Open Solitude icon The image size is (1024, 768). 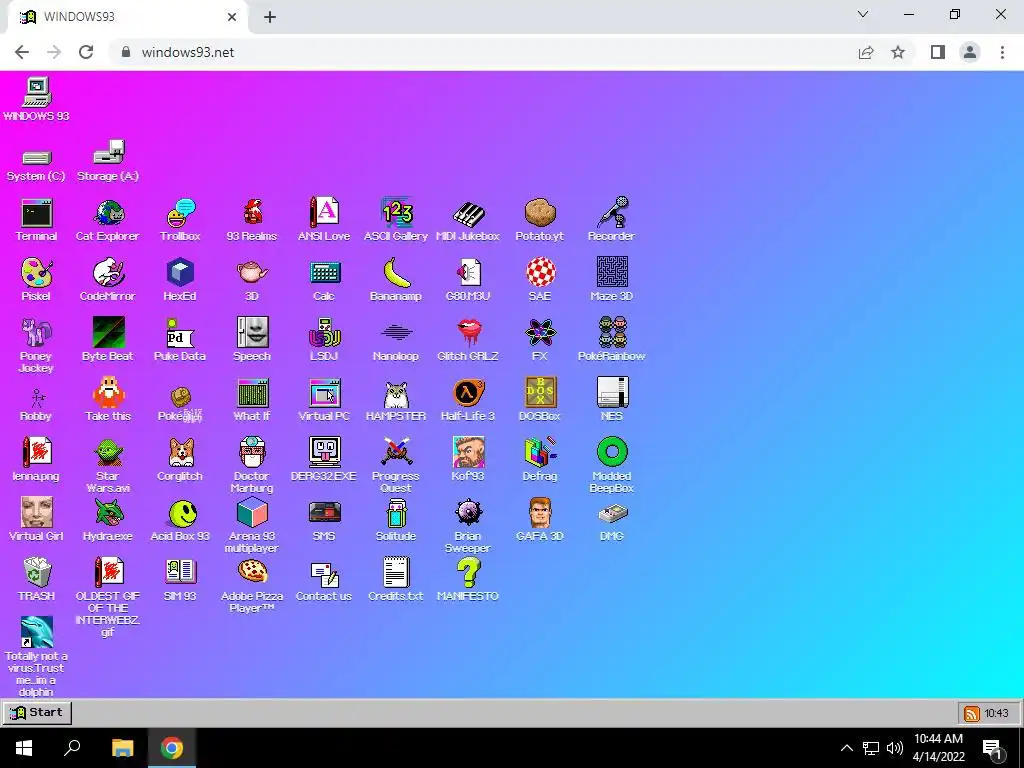[396, 513]
